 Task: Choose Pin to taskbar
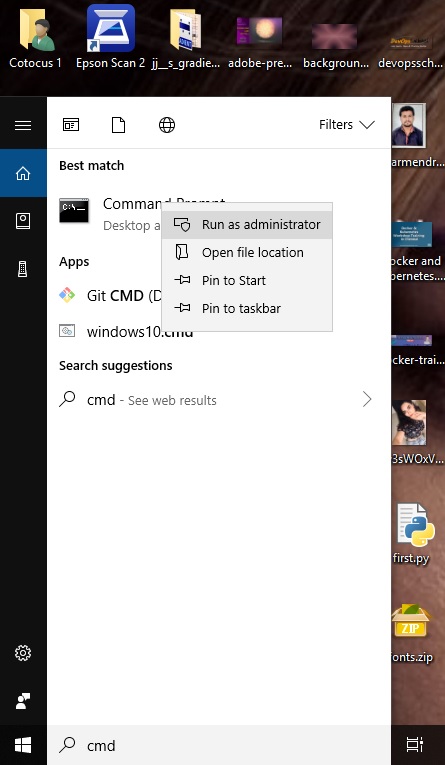[x=247, y=308]
